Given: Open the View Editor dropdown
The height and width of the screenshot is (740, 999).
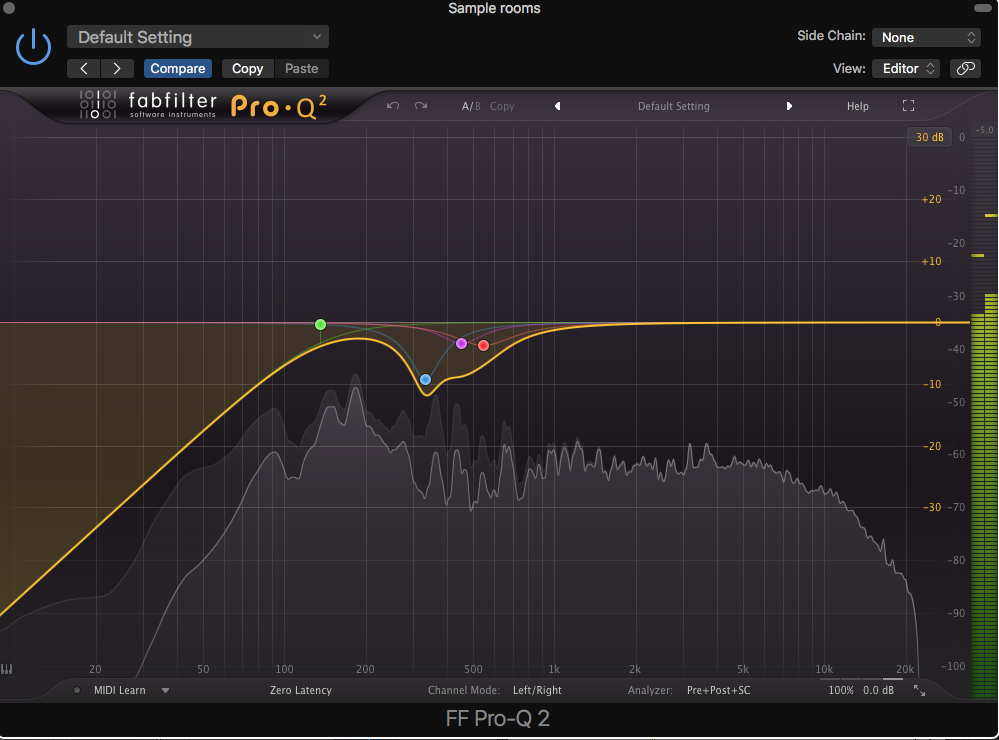Looking at the screenshot, I should pos(906,68).
